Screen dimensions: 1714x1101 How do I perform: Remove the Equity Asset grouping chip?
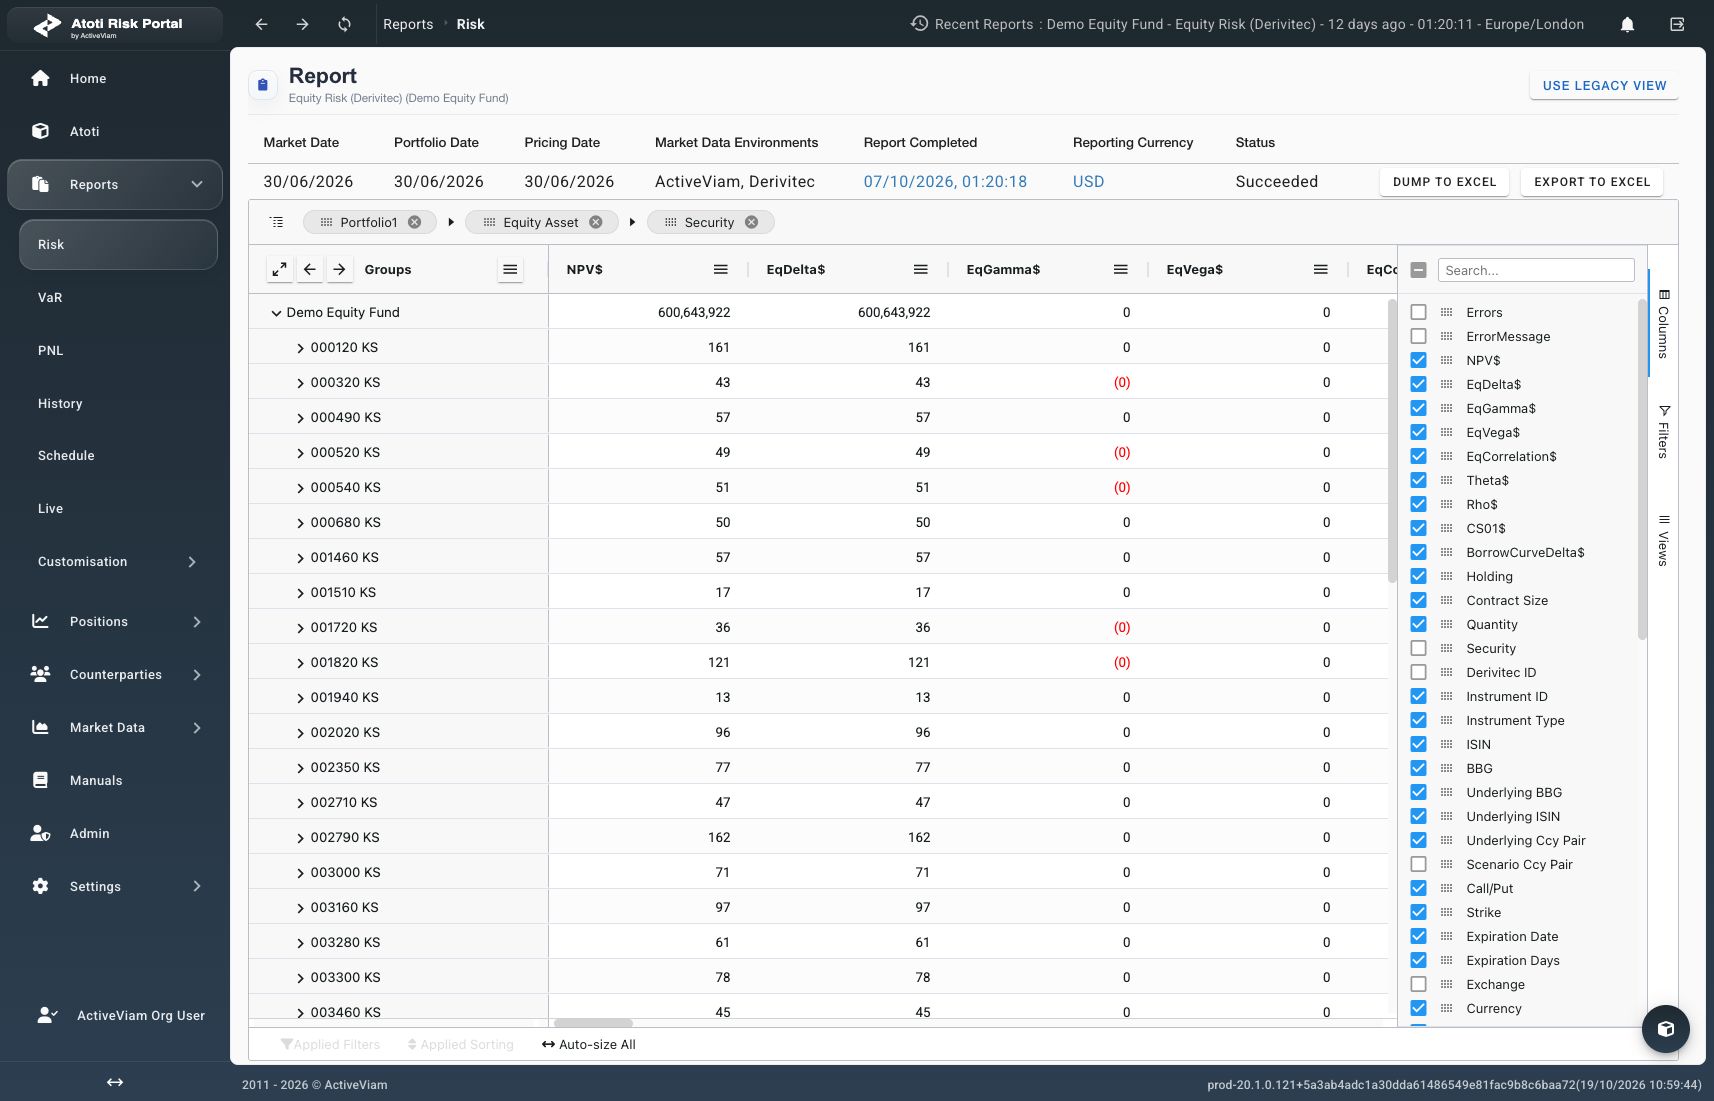[x=596, y=222]
